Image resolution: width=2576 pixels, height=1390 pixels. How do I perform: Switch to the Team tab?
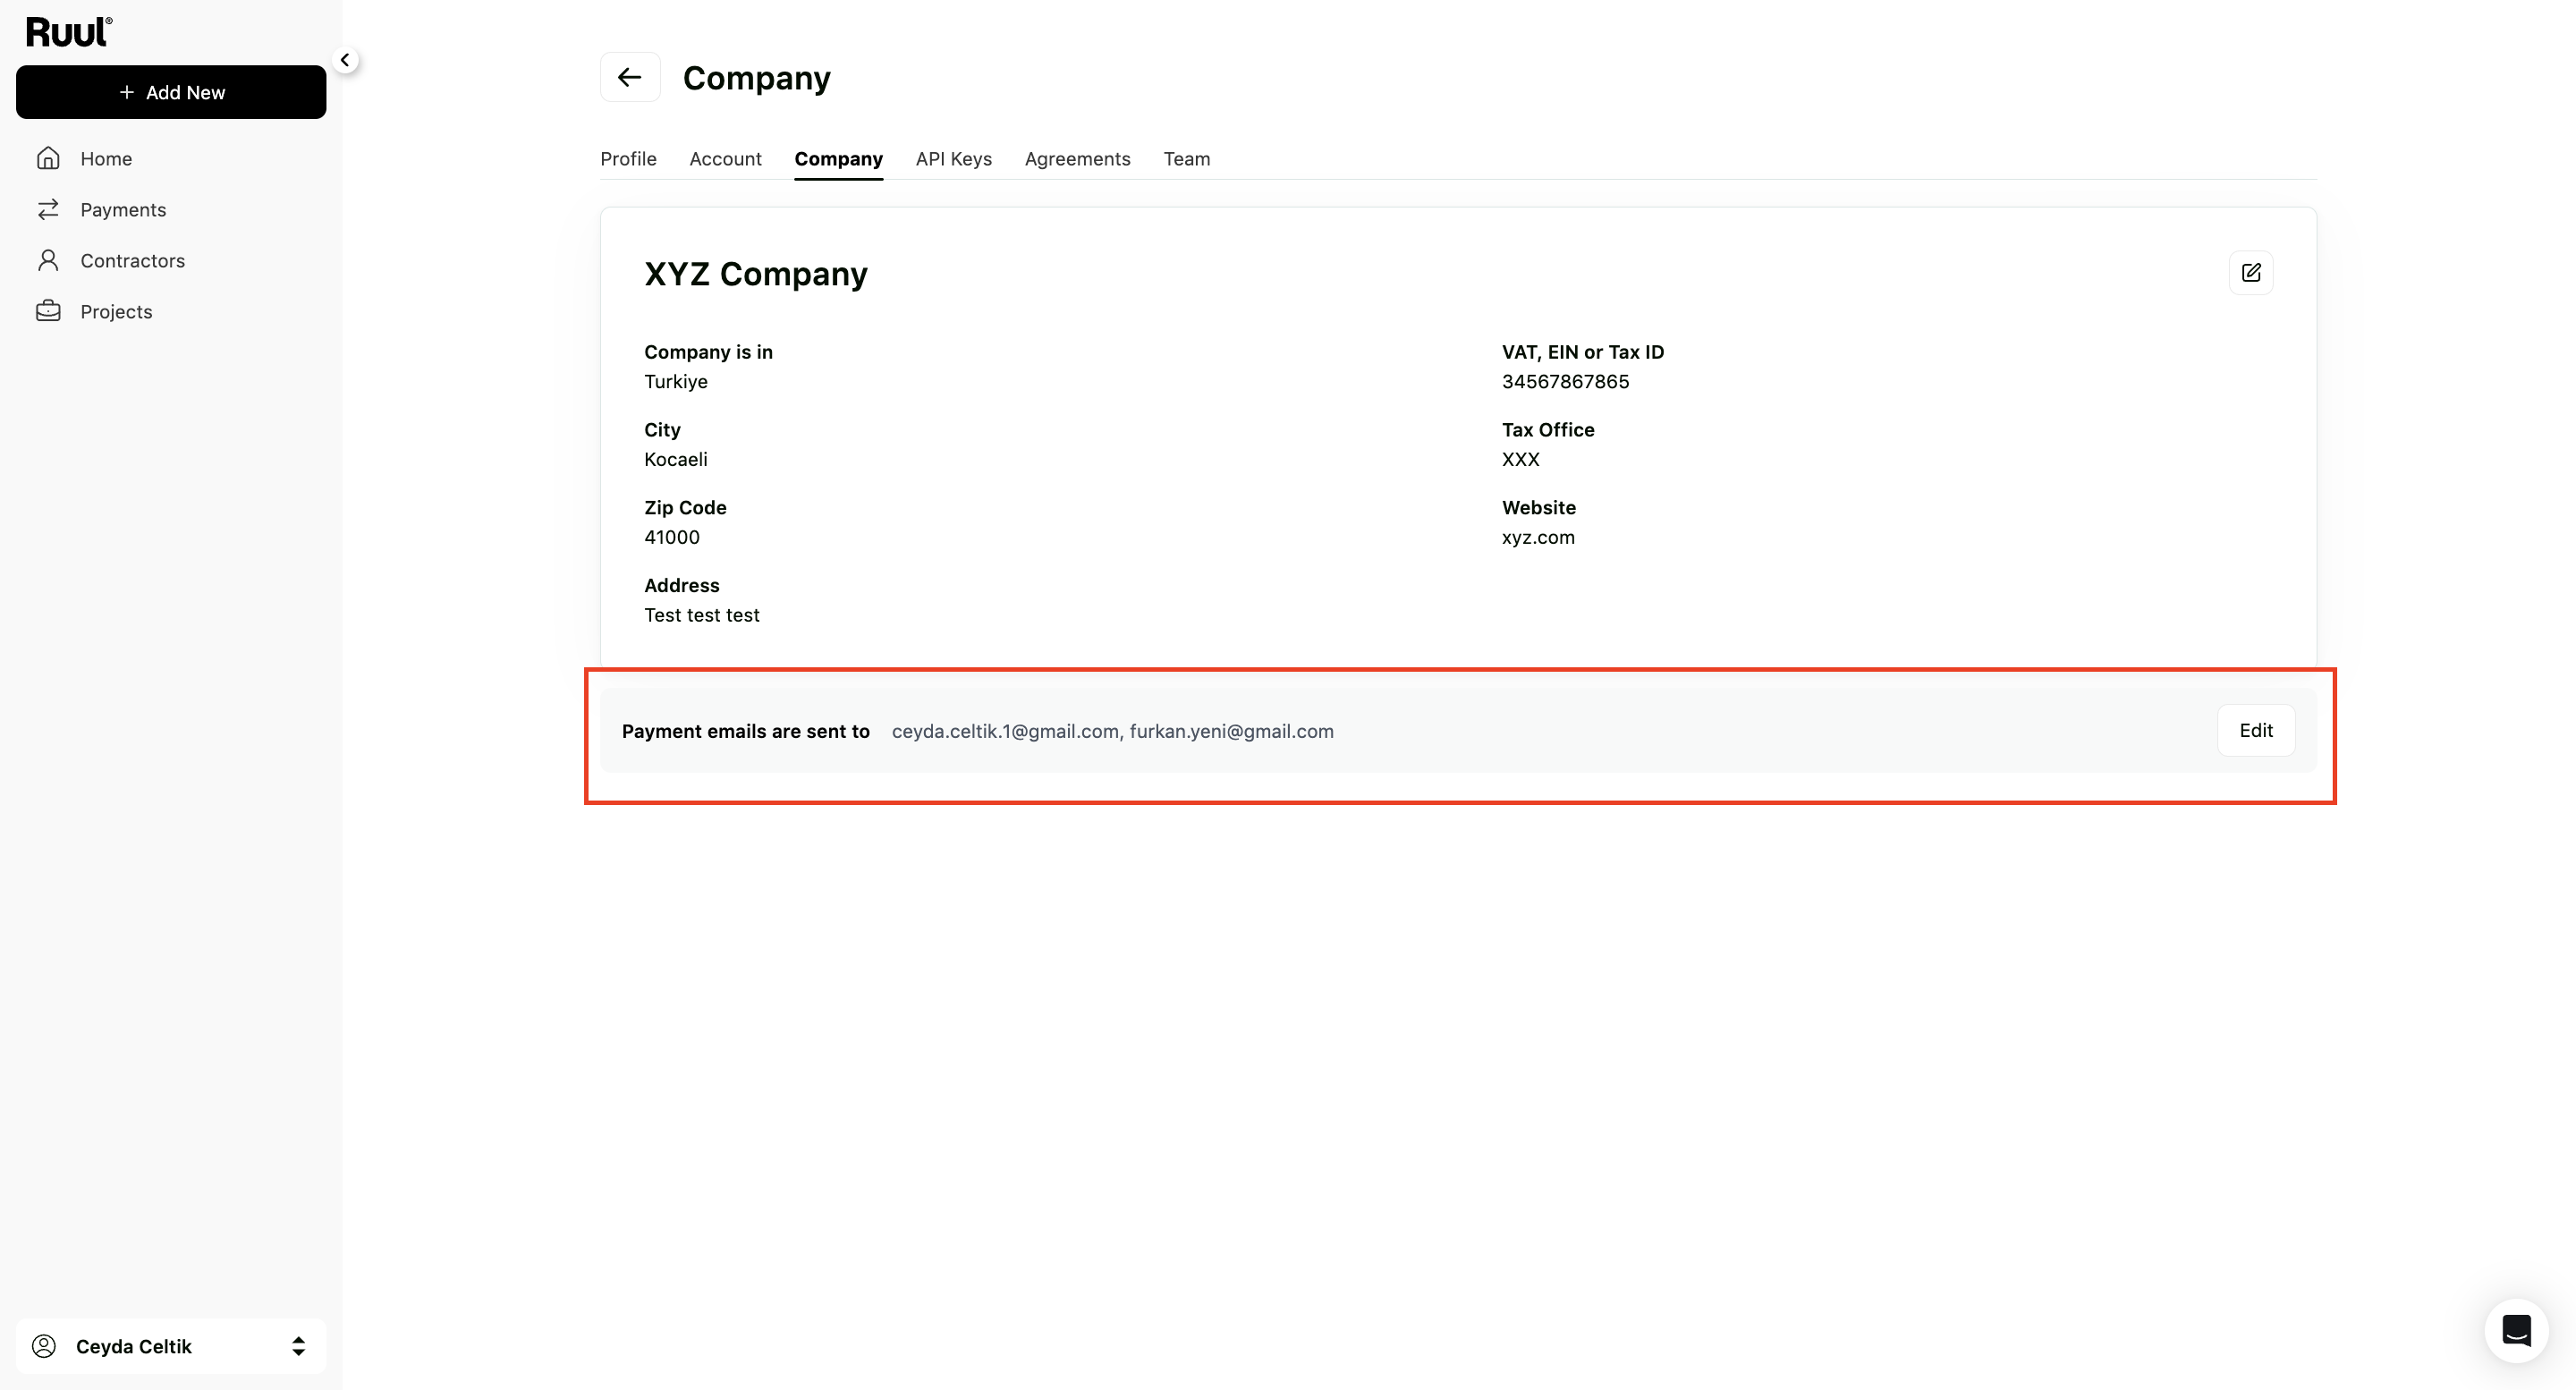tap(1186, 159)
